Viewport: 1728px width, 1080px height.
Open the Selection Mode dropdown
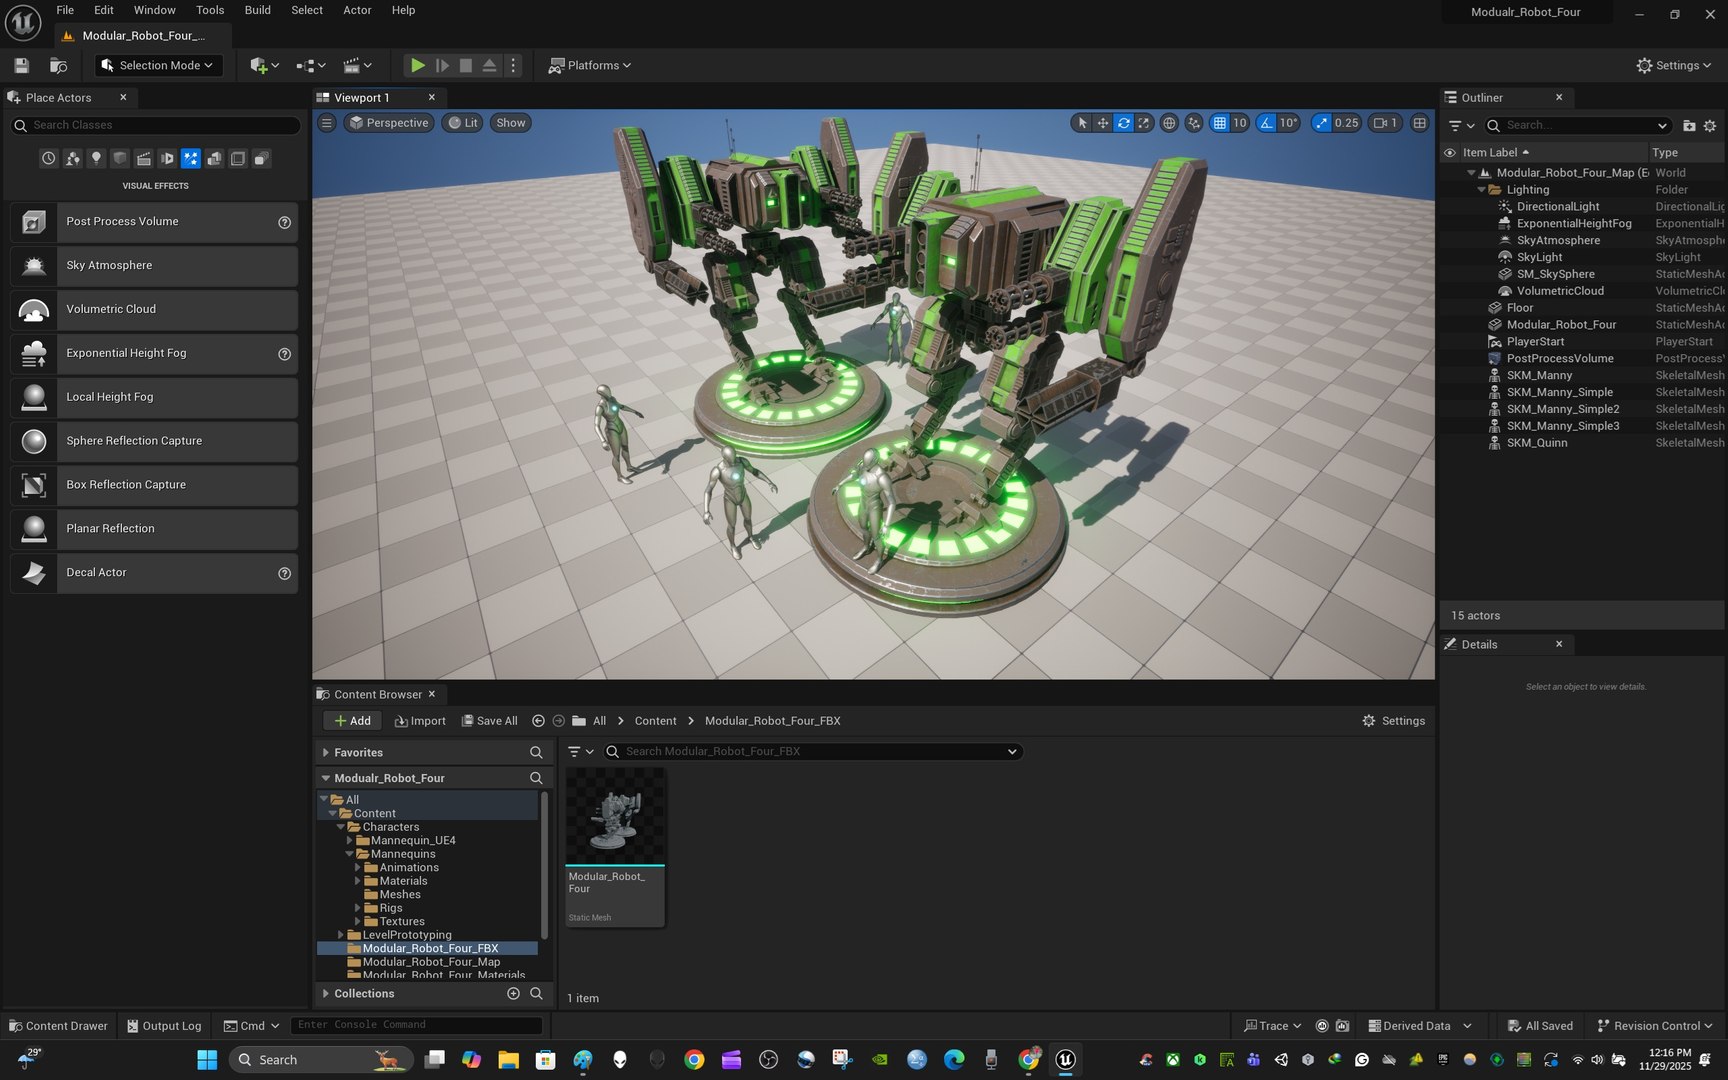pos(158,65)
